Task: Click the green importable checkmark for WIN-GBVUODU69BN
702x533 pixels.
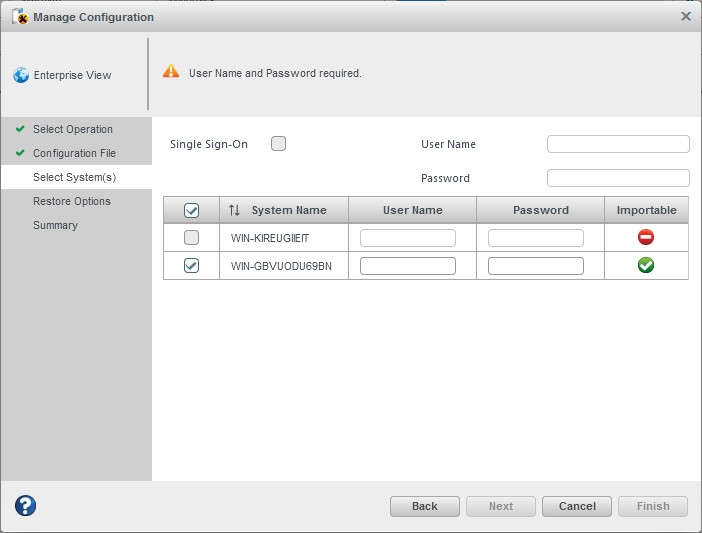Action: (x=646, y=265)
